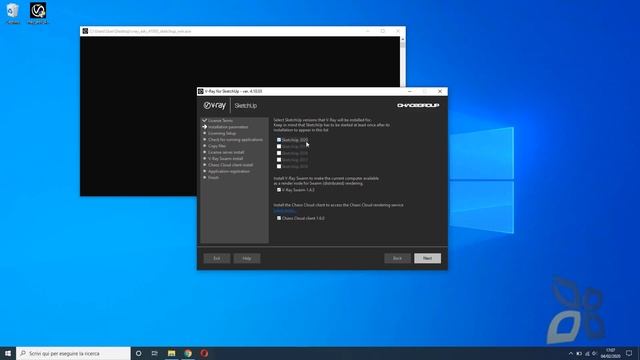The height and width of the screenshot is (360, 640).
Task: Maximize the console window behind the installer
Action: click(383, 31)
